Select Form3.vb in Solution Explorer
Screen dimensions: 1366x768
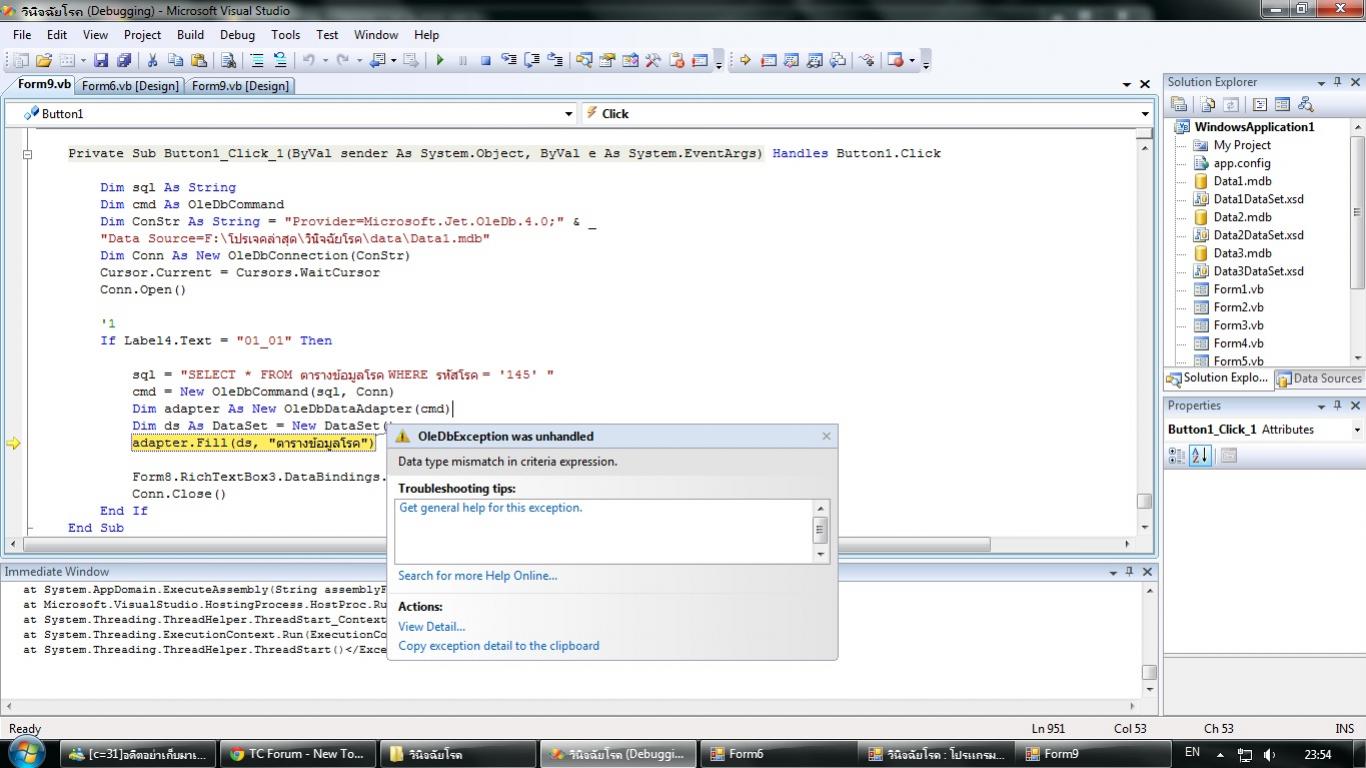tap(1238, 325)
